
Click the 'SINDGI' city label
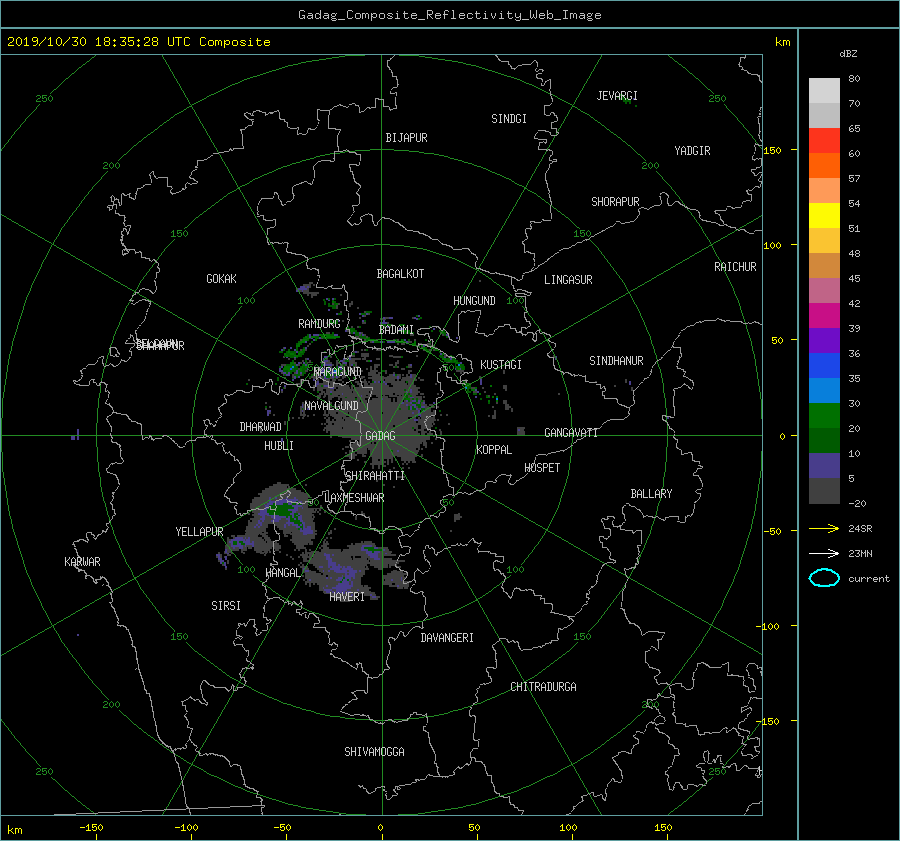tap(509, 119)
